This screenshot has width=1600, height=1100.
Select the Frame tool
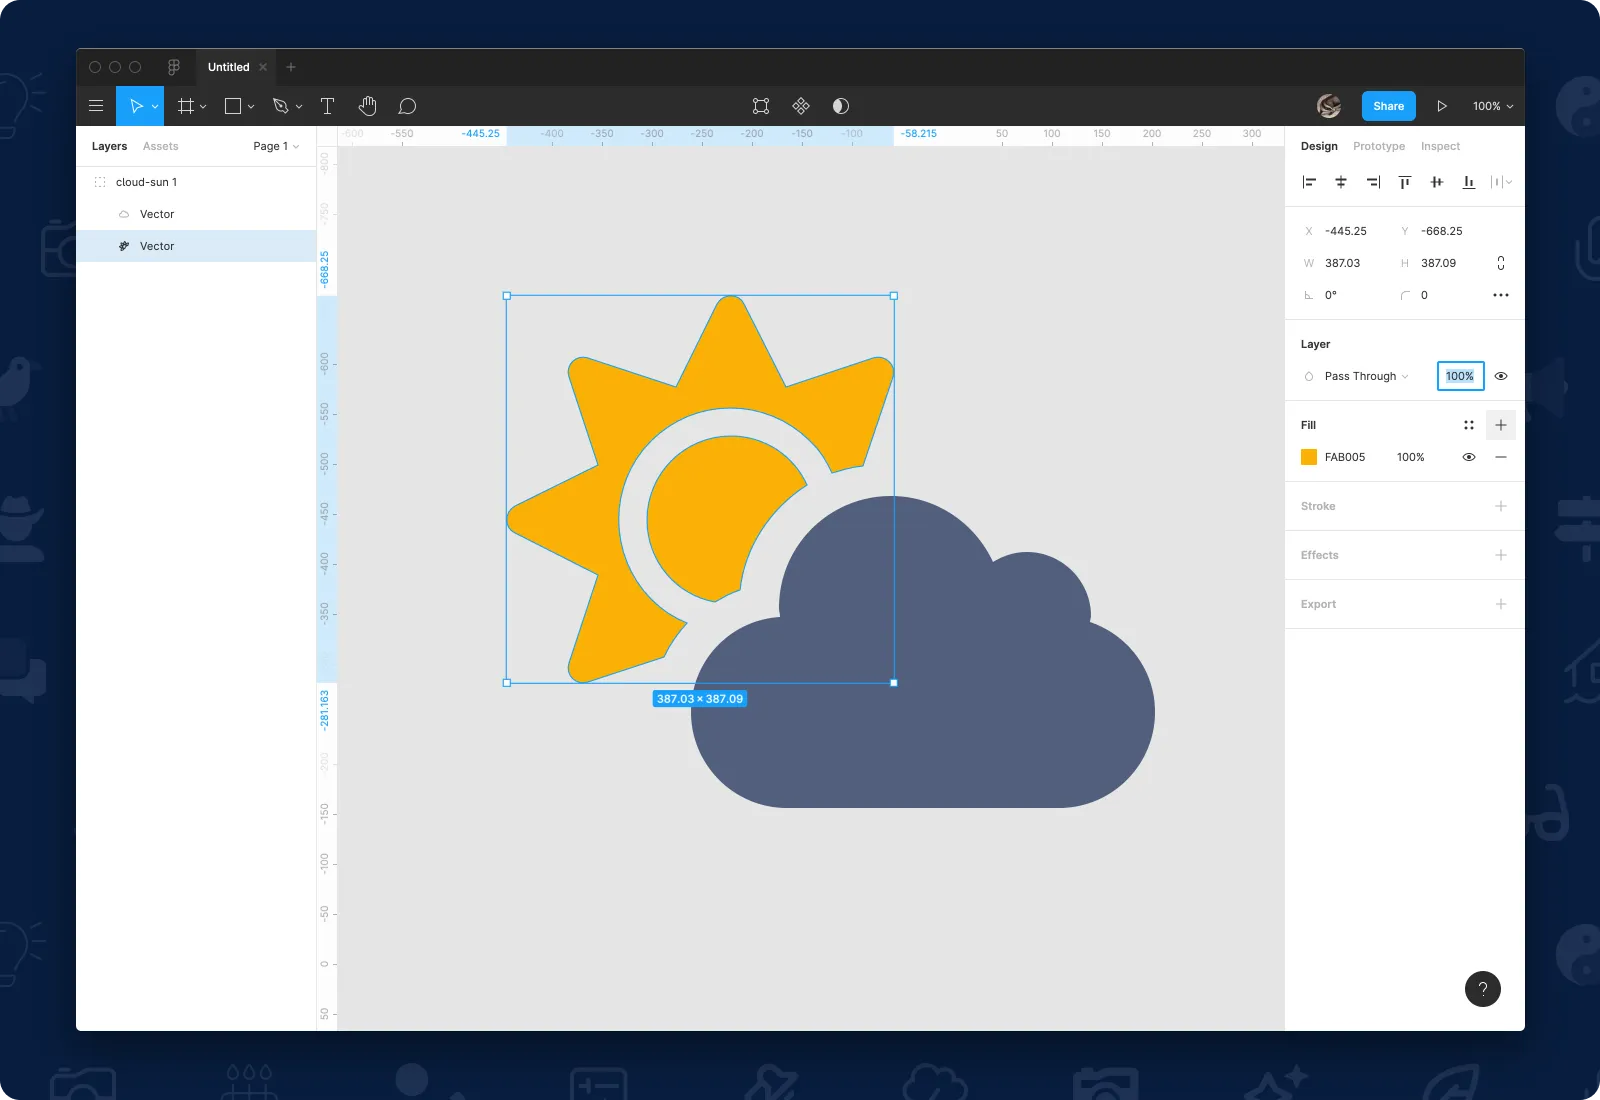coord(186,106)
